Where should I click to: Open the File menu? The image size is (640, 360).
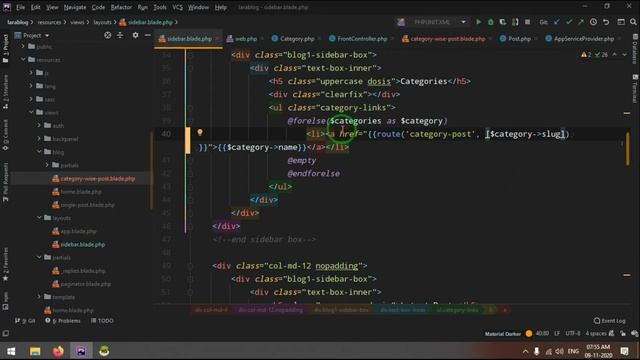coord(20,7)
